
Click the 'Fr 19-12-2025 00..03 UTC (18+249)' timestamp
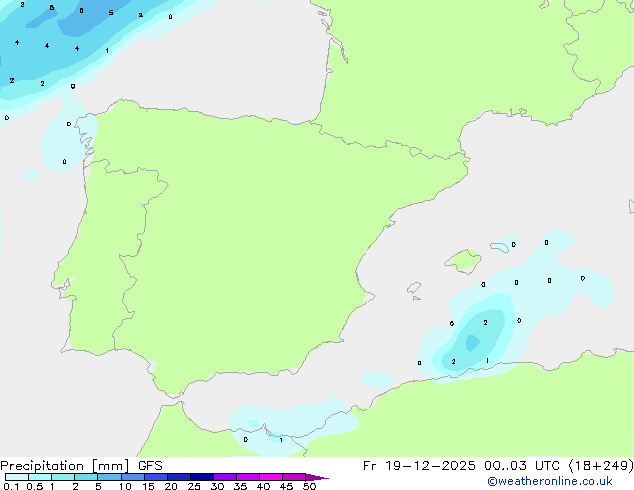tap(498, 466)
